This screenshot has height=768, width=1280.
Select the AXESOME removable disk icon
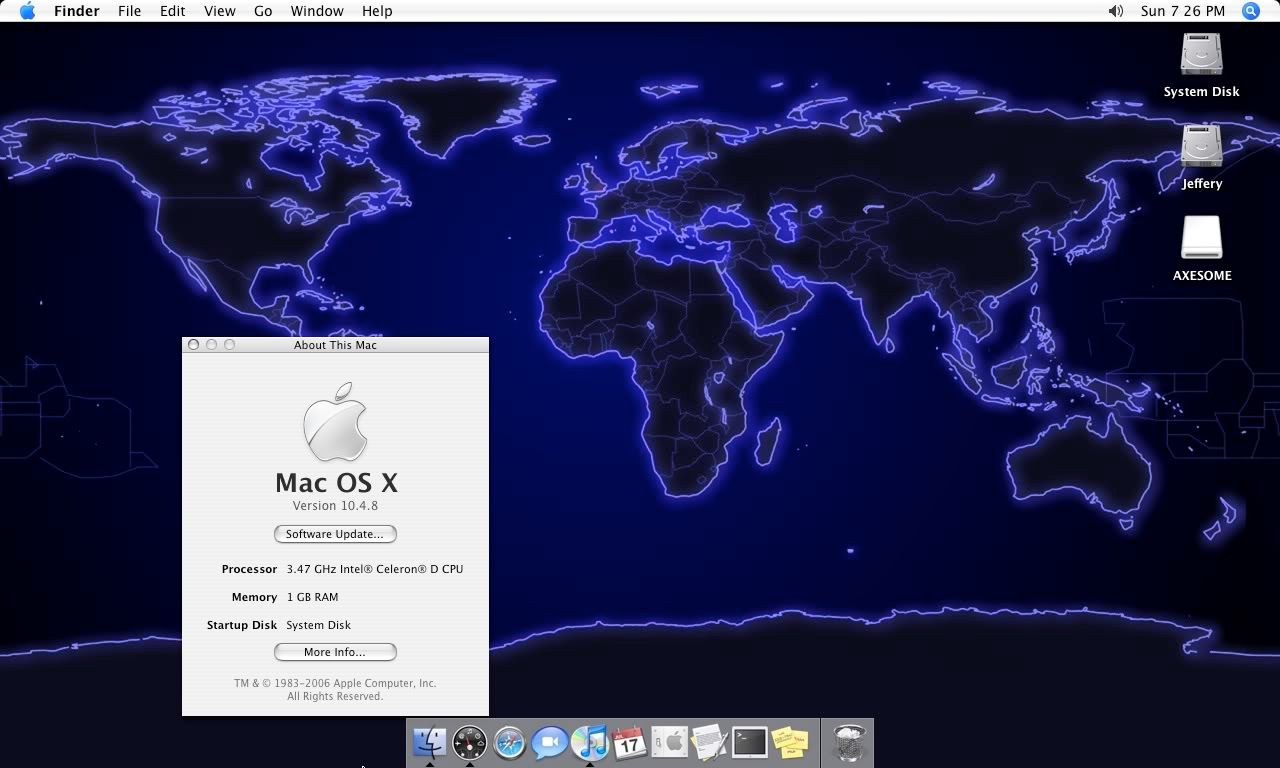[1201, 239]
